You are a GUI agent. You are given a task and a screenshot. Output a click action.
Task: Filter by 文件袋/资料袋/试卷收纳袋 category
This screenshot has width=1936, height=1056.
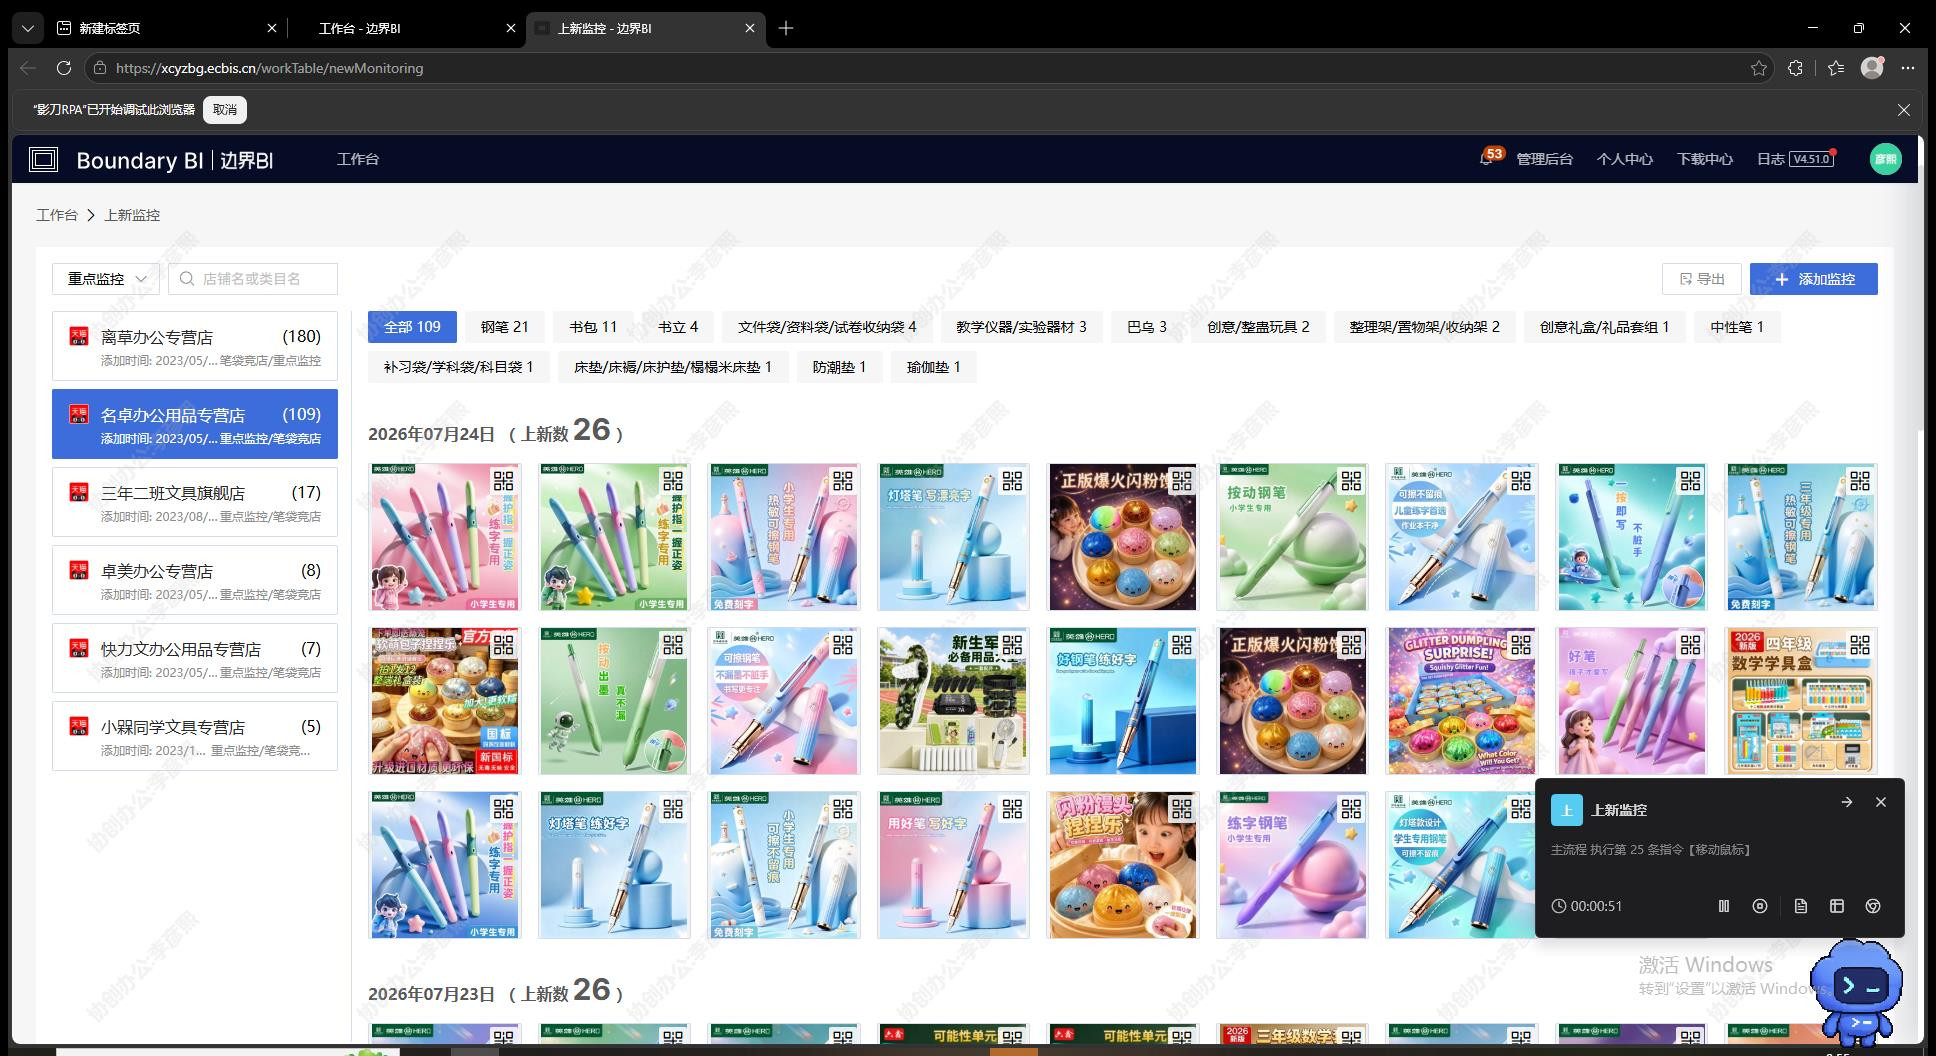827,327
